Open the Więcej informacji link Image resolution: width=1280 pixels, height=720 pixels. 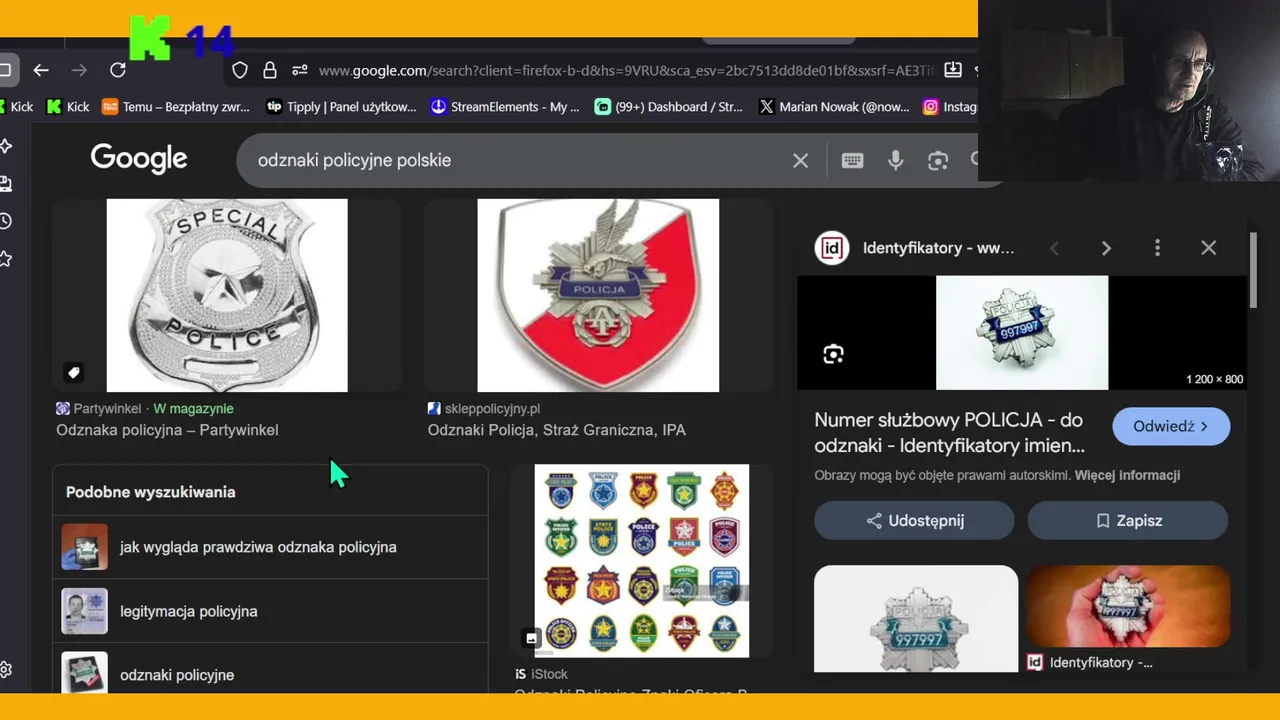(1127, 475)
